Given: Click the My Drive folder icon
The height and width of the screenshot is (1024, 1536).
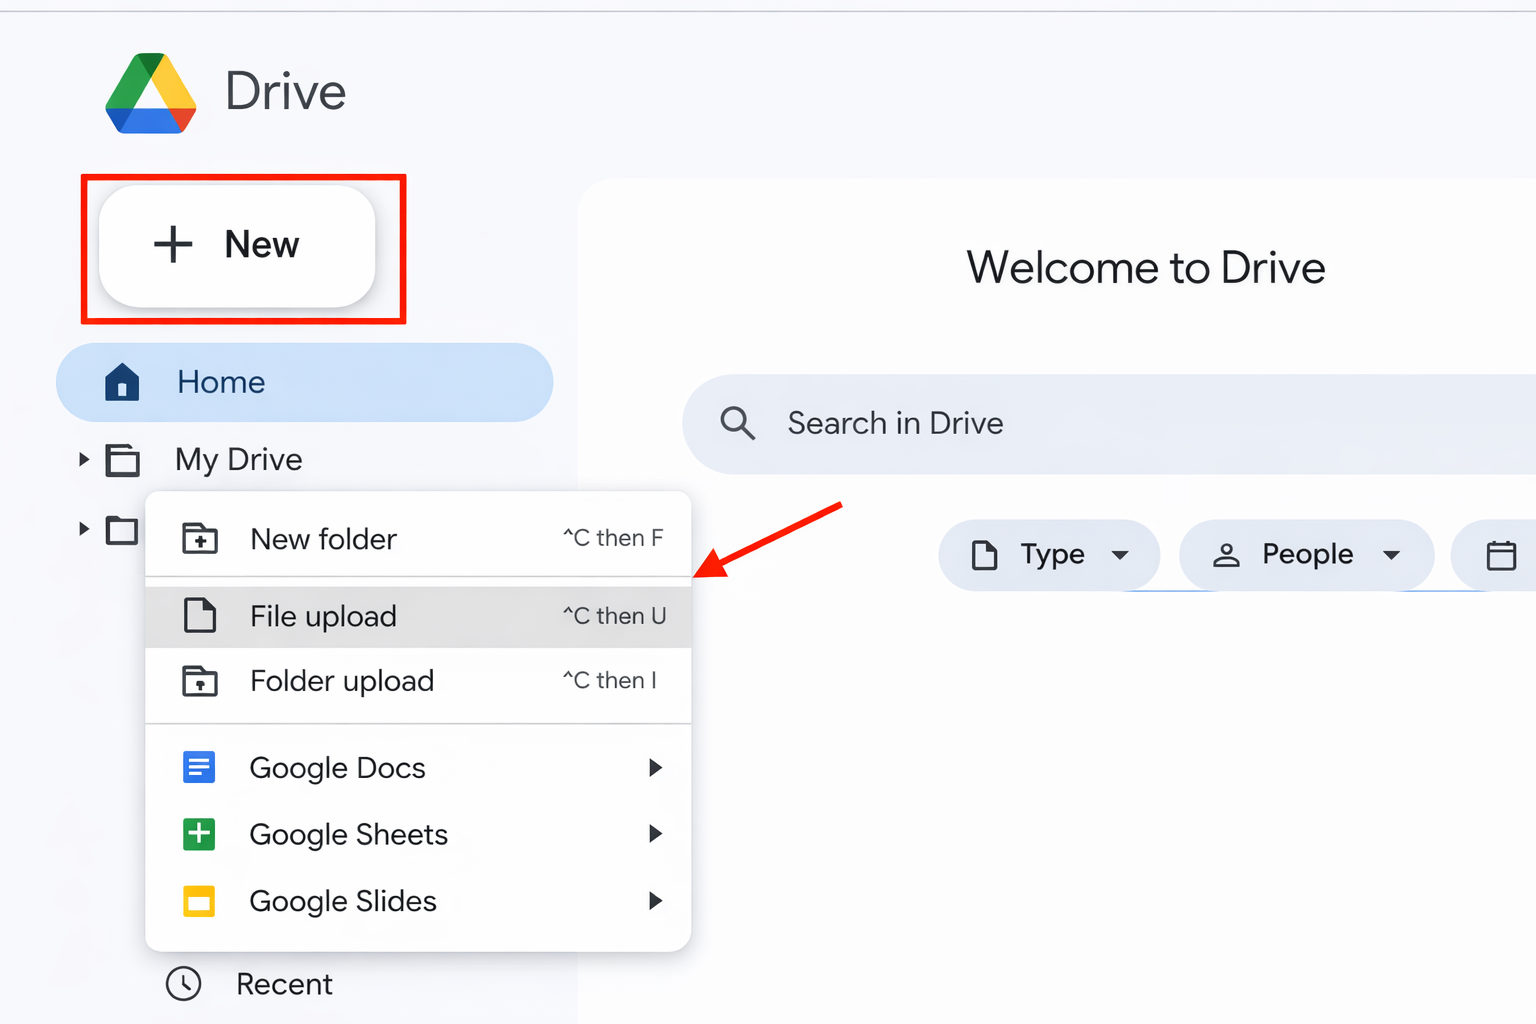Looking at the screenshot, I should click(123, 459).
